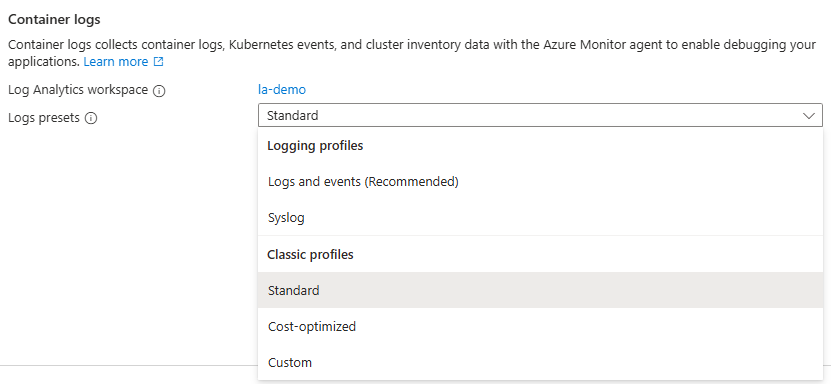Viewport: 831px width, 384px height.
Task: Click blank area below Logs presets label
Action: [x=127, y=238]
